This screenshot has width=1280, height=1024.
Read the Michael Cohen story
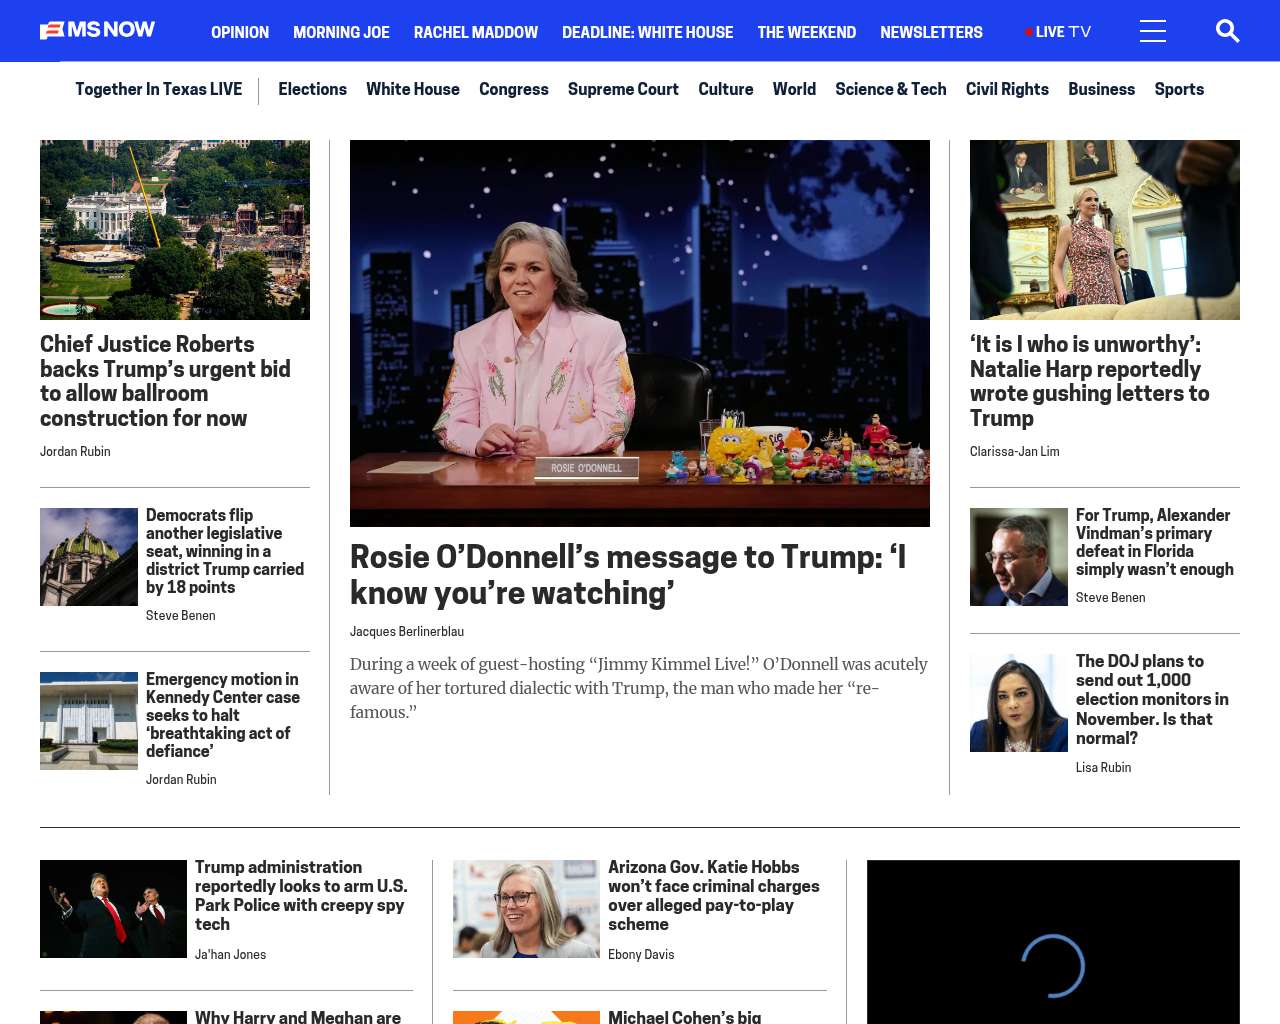coord(685,1017)
